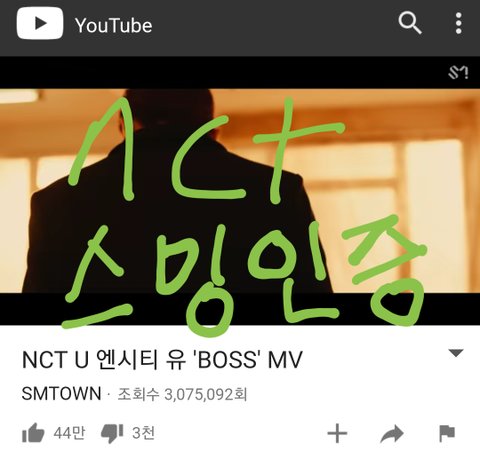480x459 pixels.
Task: Tap the black letterbox bar above video
Action: click(x=240, y=72)
